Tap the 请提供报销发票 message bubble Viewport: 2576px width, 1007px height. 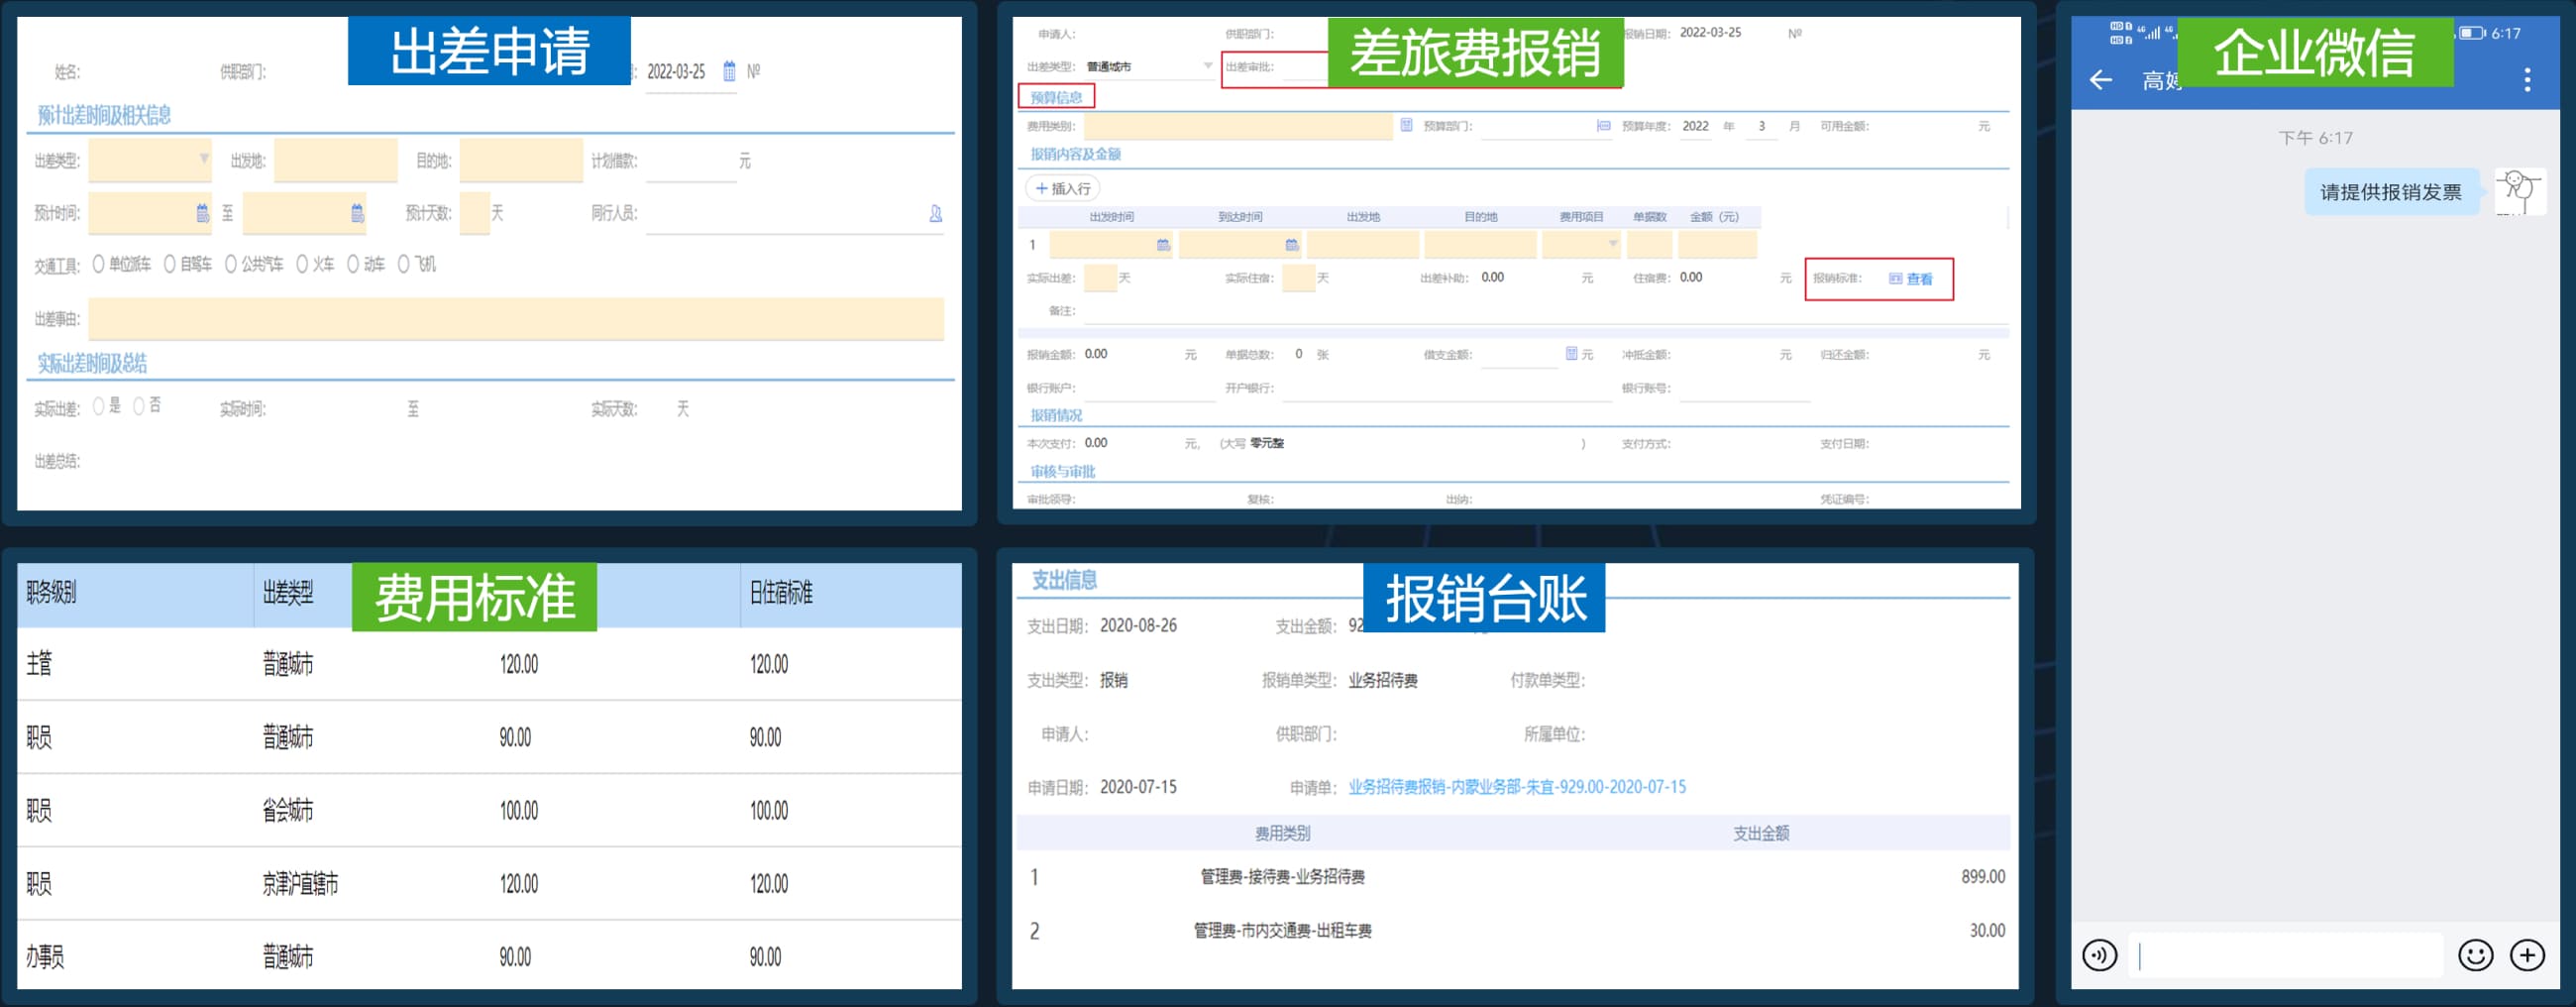click(2391, 192)
